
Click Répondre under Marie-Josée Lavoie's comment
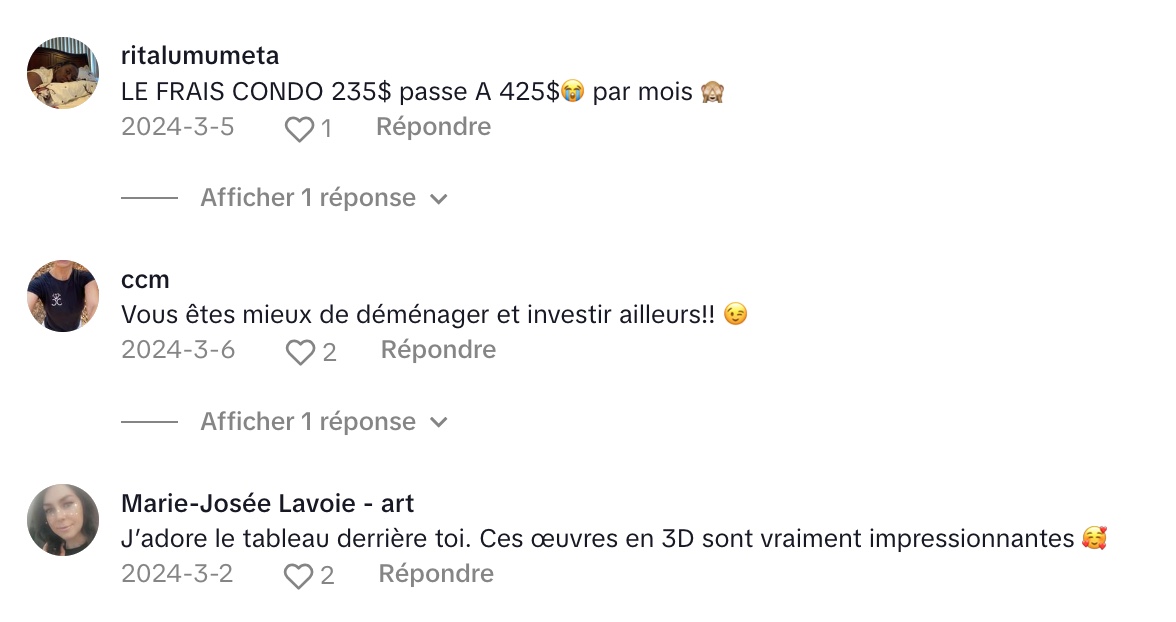436,574
